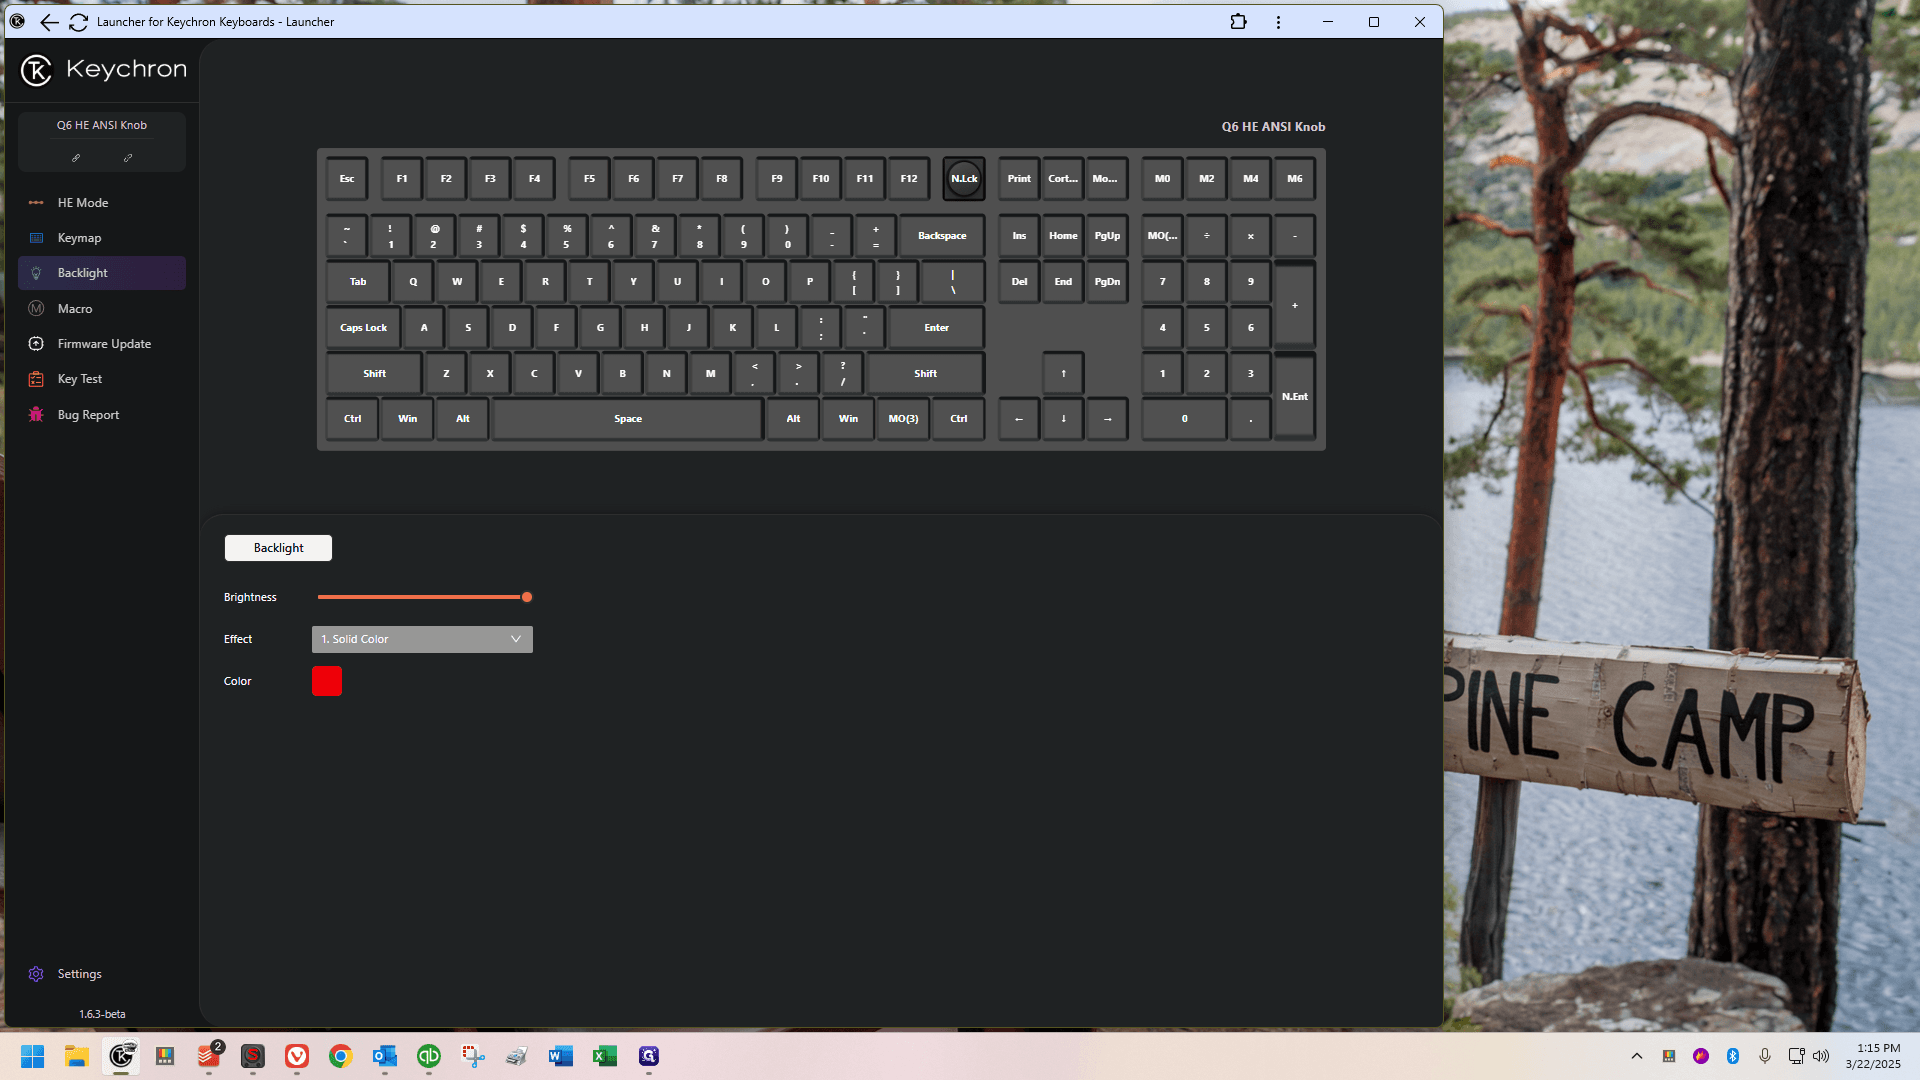Click the M0 macro key
The image size is (1920, 1080).
point(1162,179)
